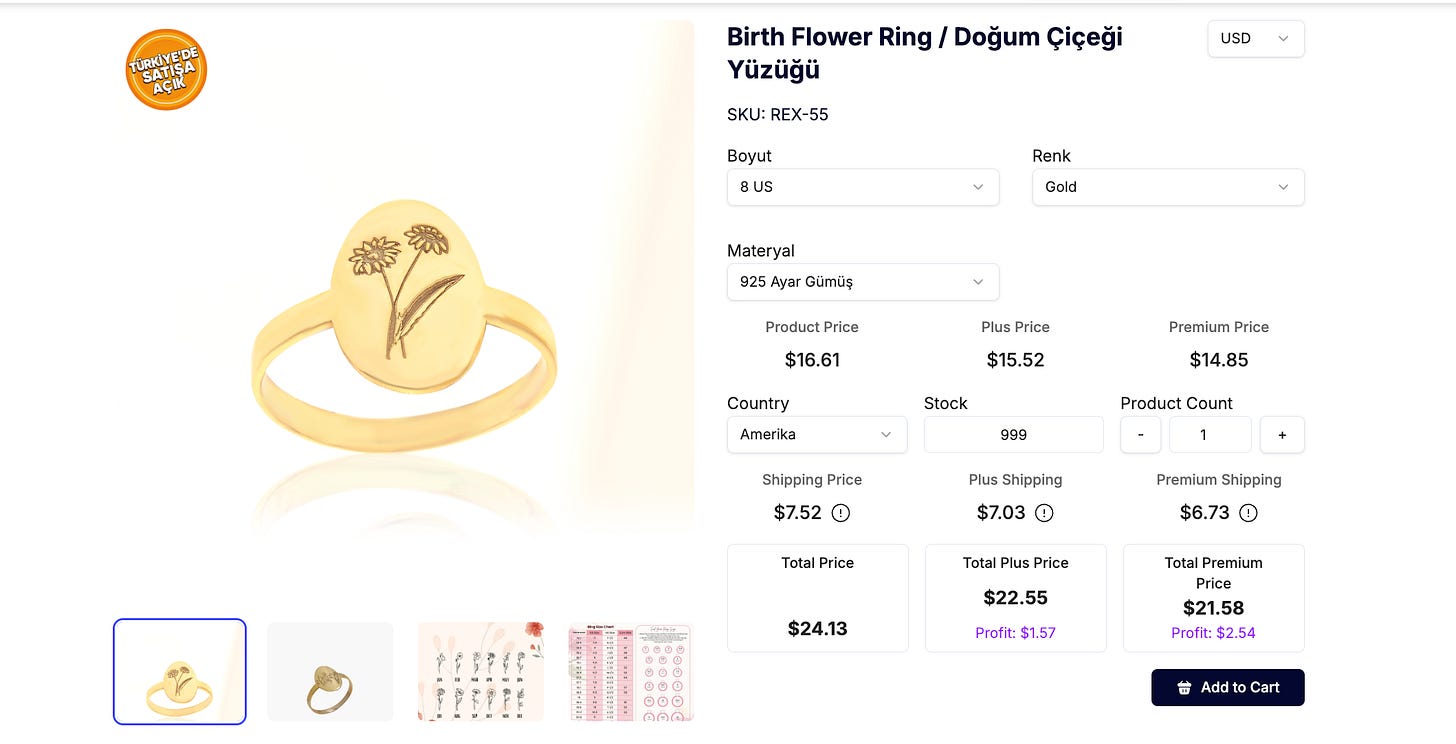Select the first gold ring thumbnail
Image resolution: width=1456 pixels, height=744 pixels.
point(179,671)
